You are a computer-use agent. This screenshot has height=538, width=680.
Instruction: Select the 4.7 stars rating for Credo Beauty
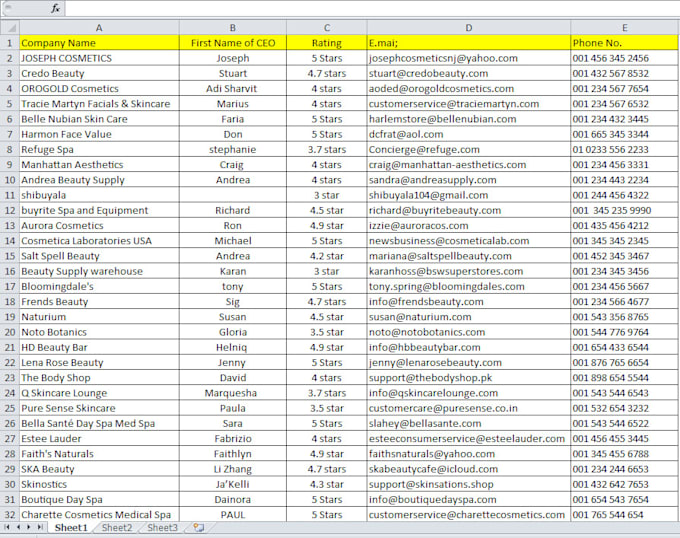pyautogui.click(x=327, y=73)
